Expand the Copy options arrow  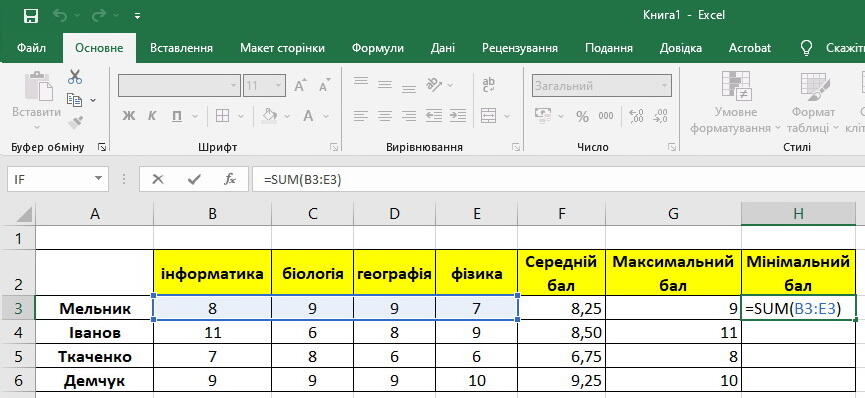click(x=93, y=100)
